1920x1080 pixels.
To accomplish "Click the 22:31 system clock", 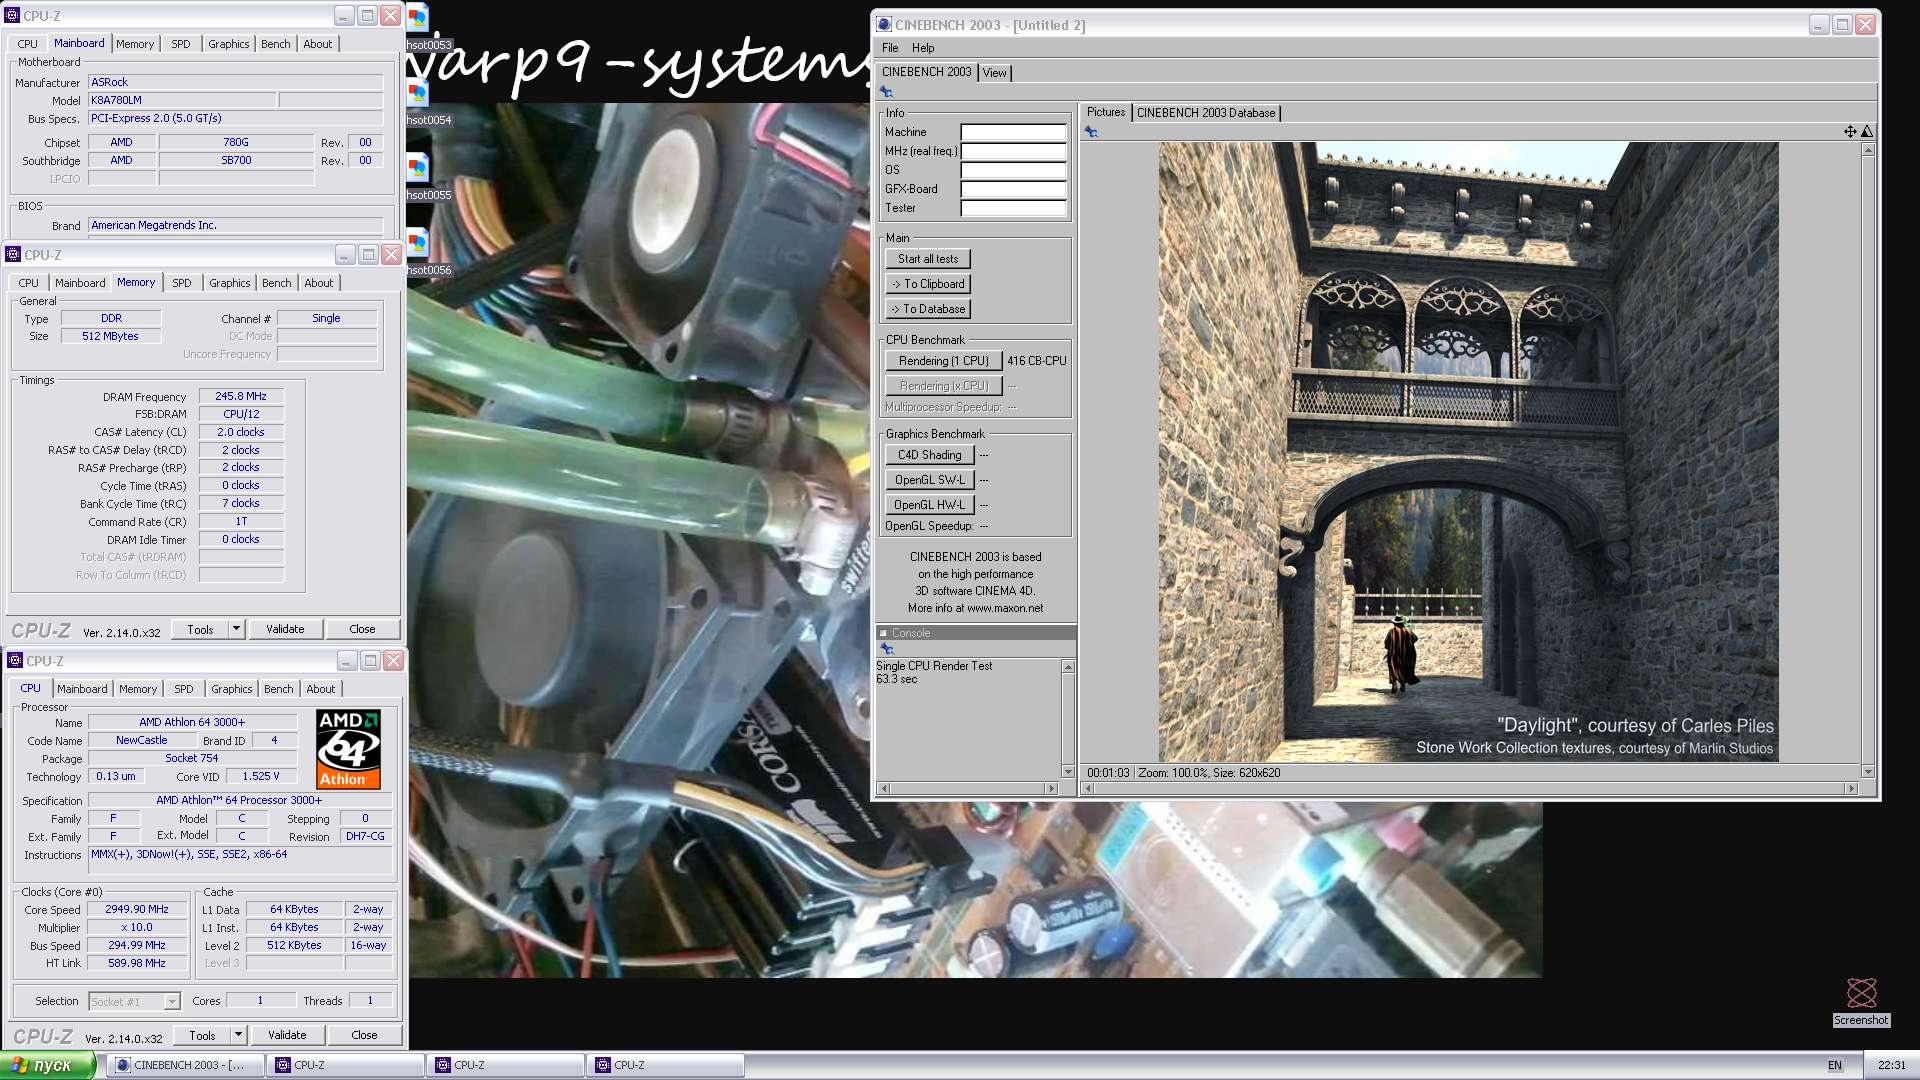I will point(1891,1066).
